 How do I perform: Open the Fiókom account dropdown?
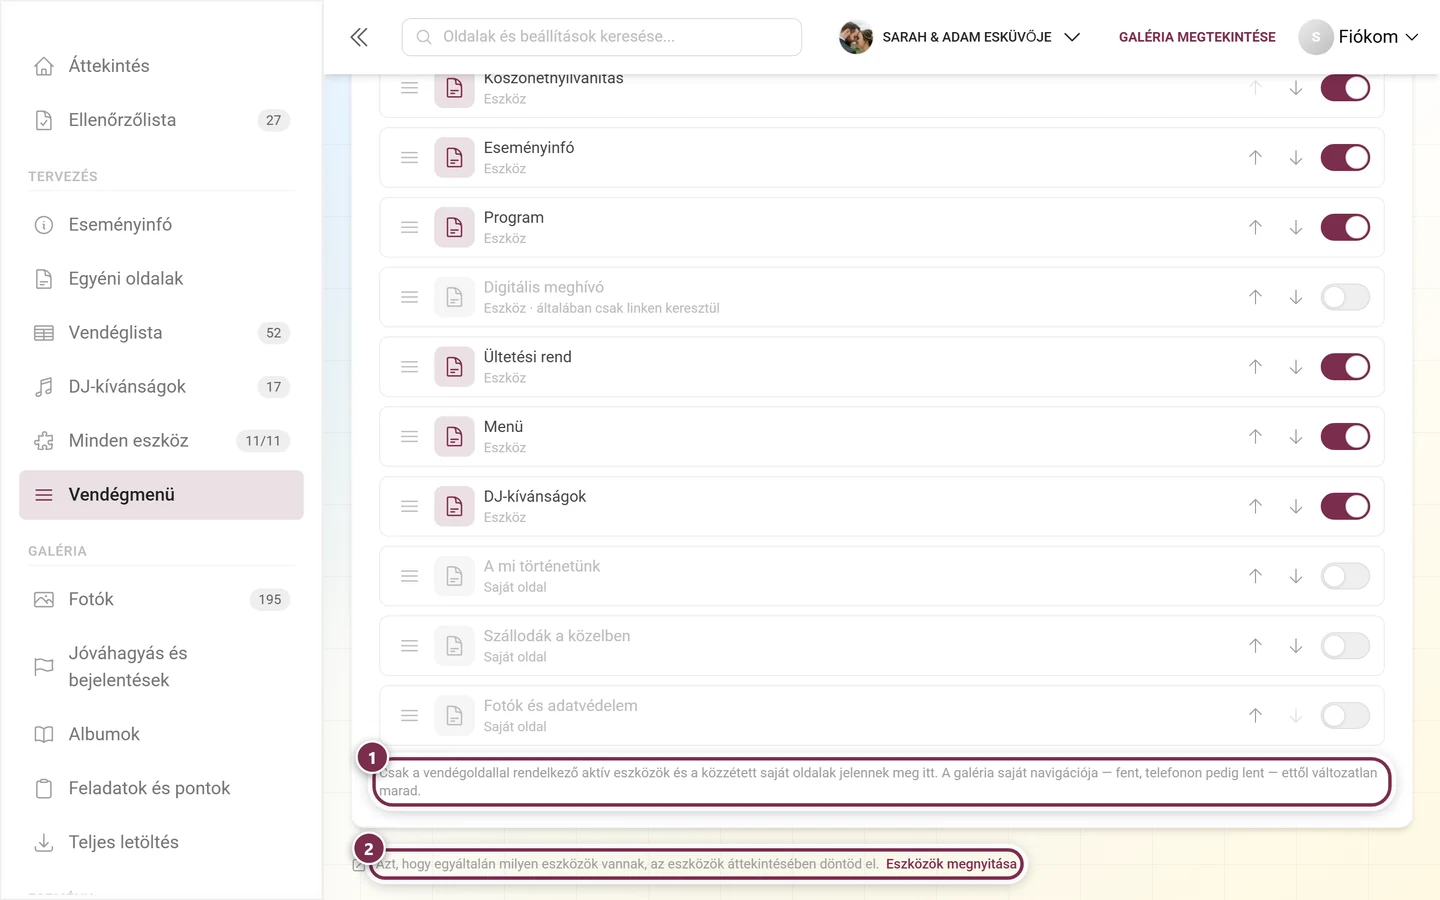click(x=1358, y=37)
